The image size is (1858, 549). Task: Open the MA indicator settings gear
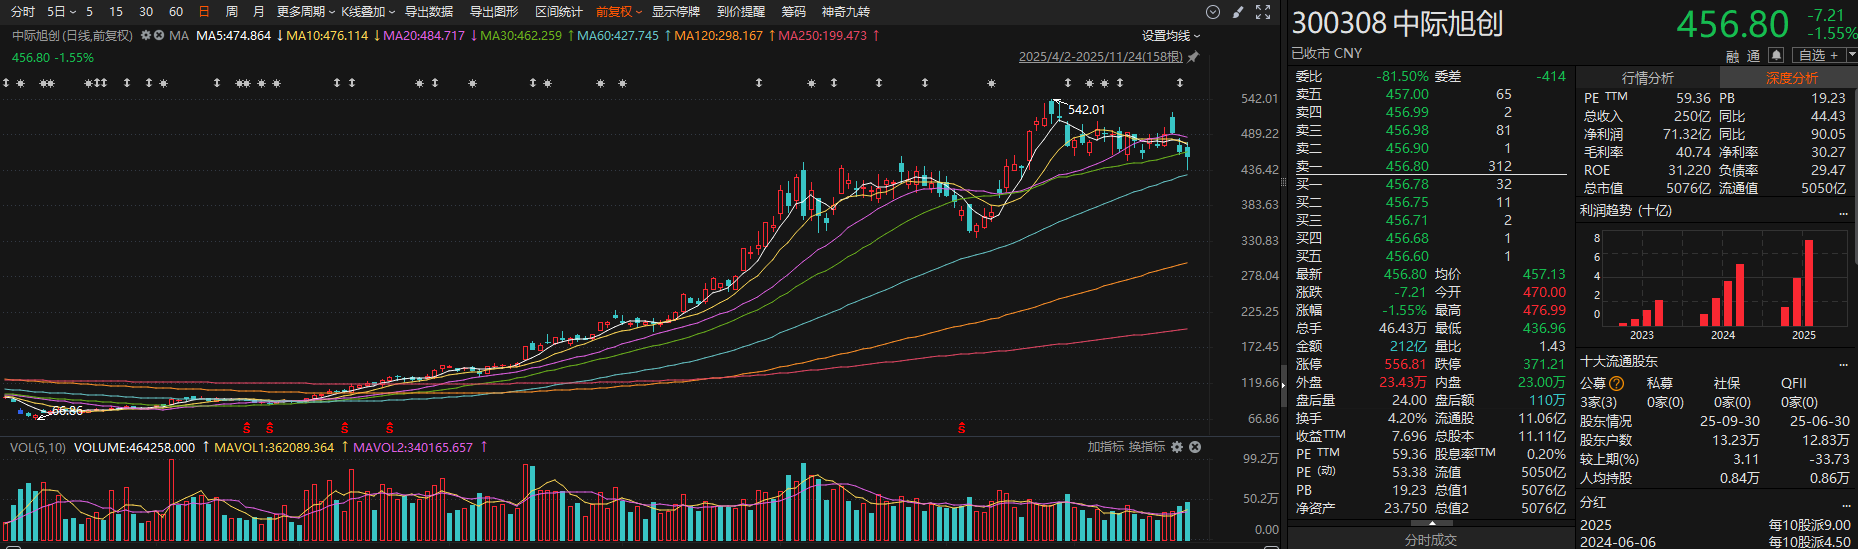click(x=146, y=35)
